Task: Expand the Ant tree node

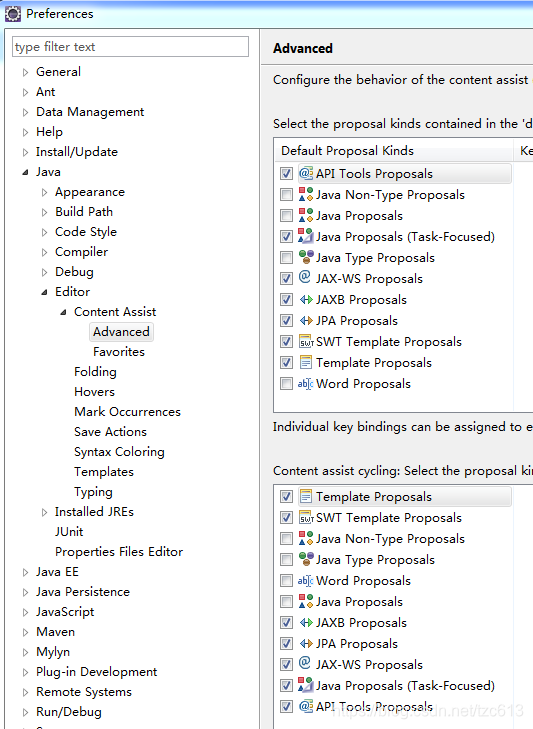Action: [26, 92]
